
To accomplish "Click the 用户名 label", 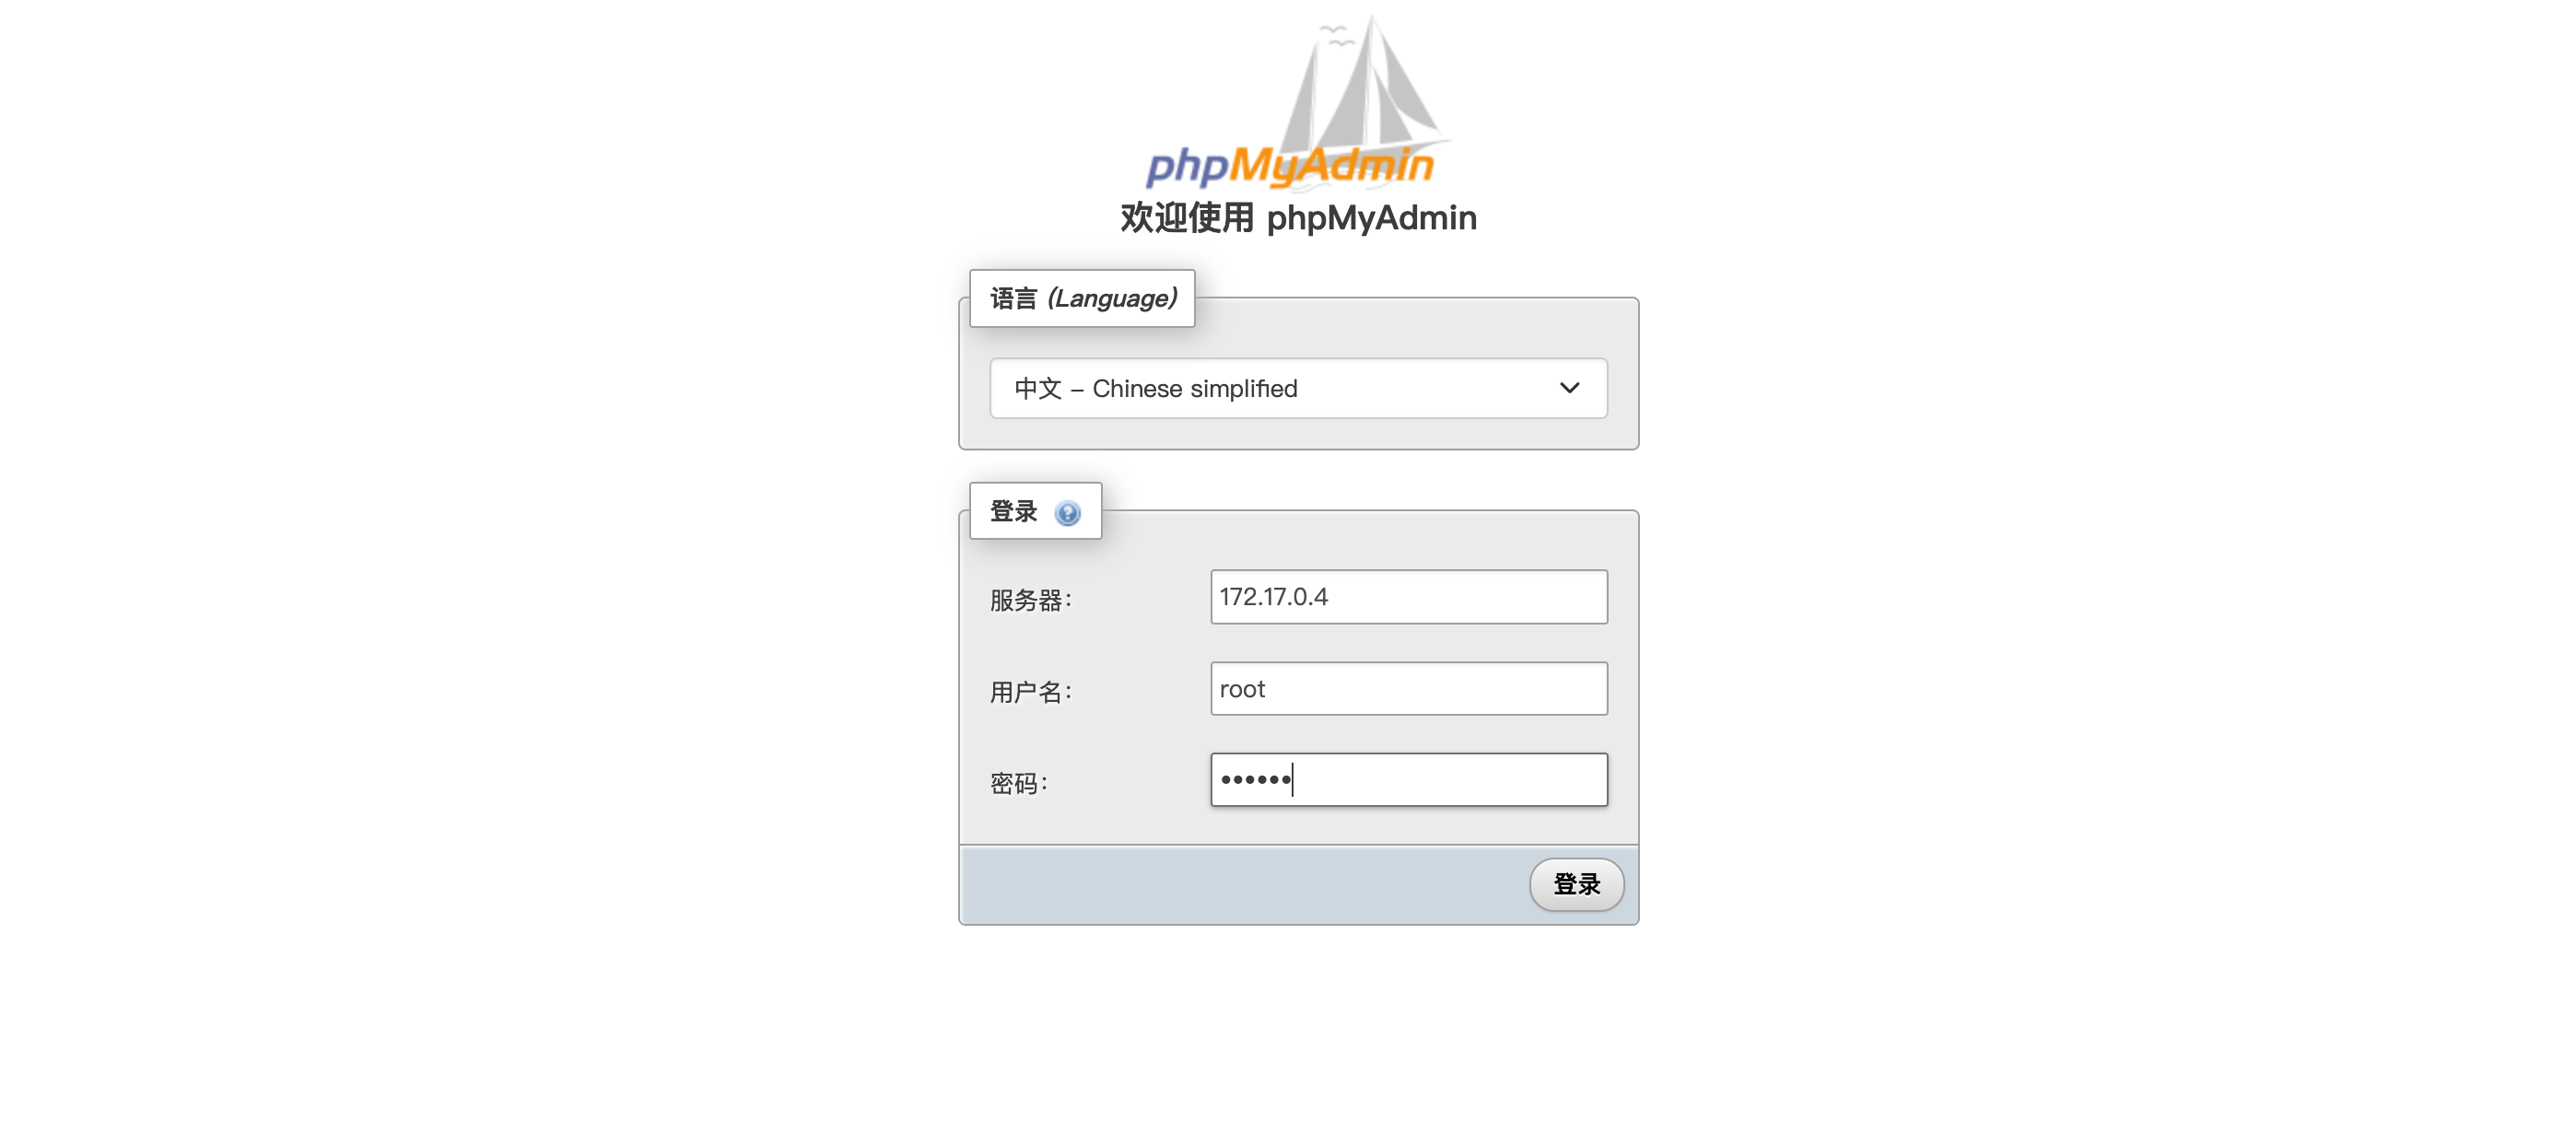I will 1031,692.
